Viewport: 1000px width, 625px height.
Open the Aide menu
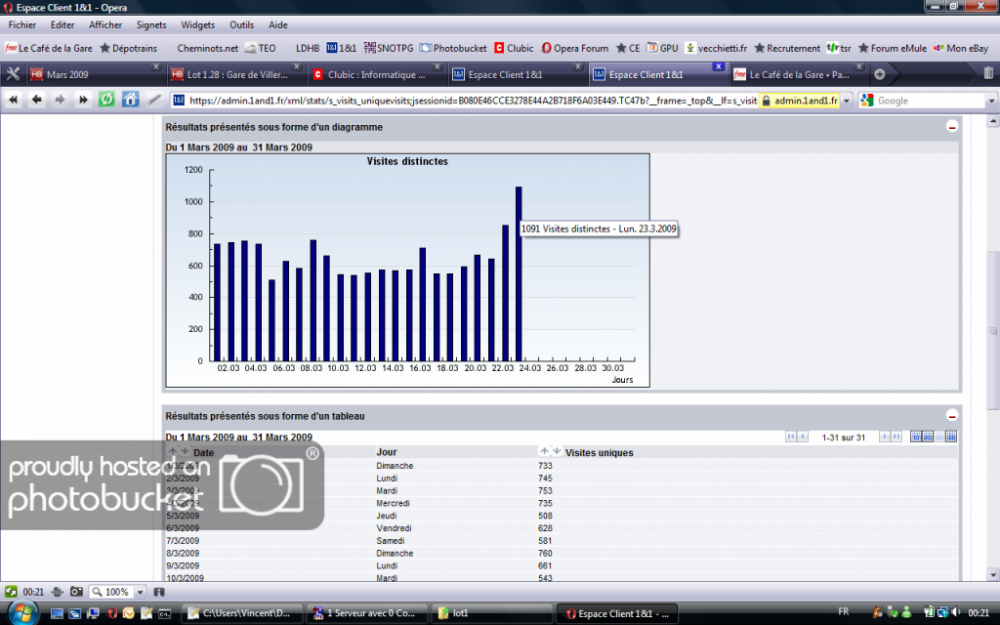pos(278,25)
